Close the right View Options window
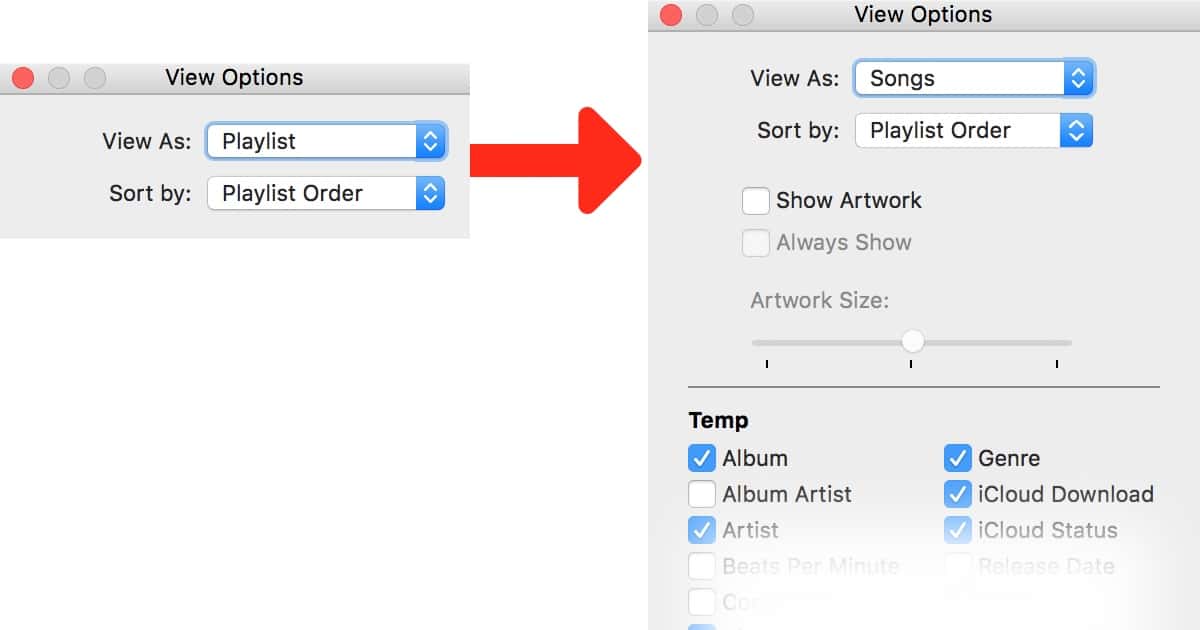 [x=671, y=15]
